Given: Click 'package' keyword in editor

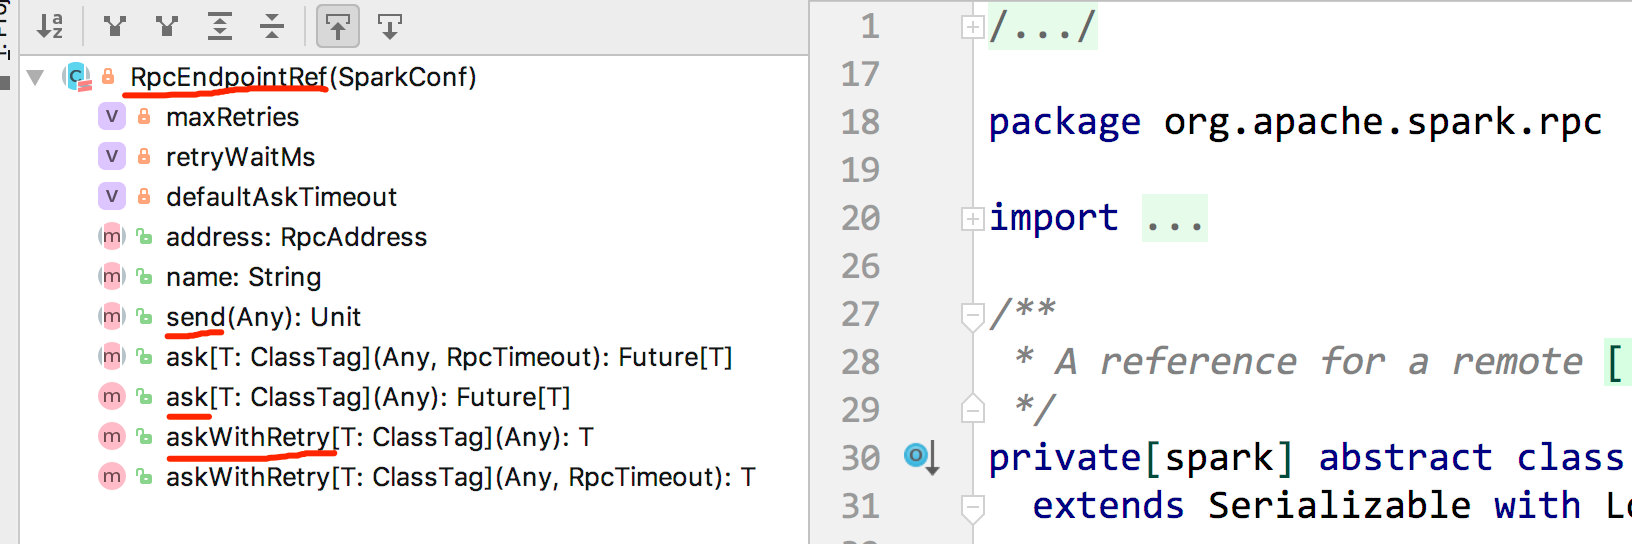Looking at the screenshot, I should click(x=1064, y=122).
